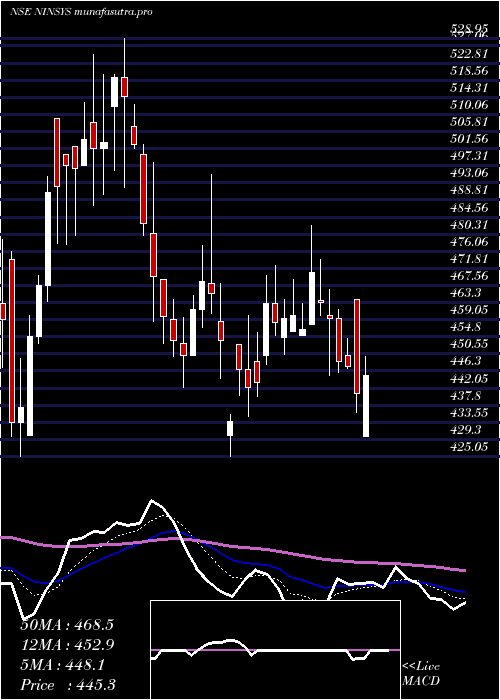
Task: Click the tall red candle beside the last candle
Action: point(357,346)
